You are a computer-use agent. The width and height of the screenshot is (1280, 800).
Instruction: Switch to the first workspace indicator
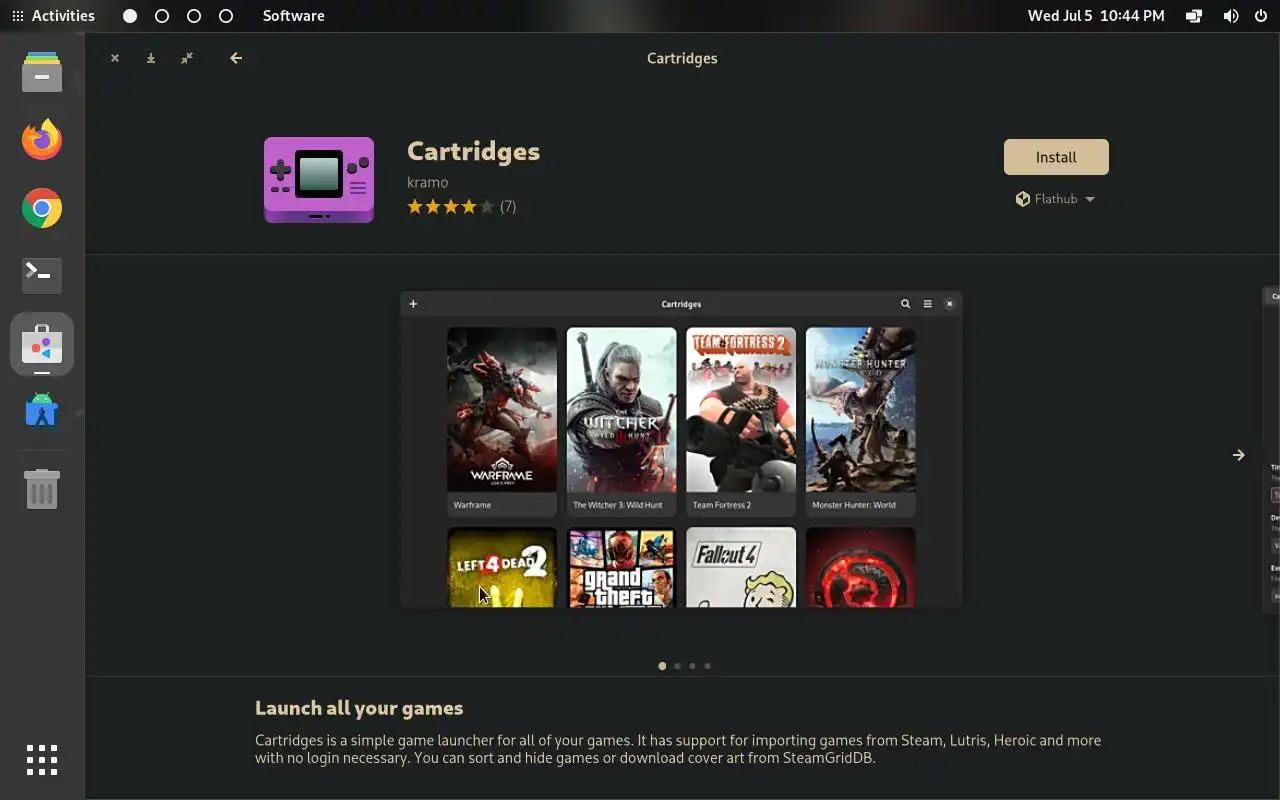click(130, 16)
